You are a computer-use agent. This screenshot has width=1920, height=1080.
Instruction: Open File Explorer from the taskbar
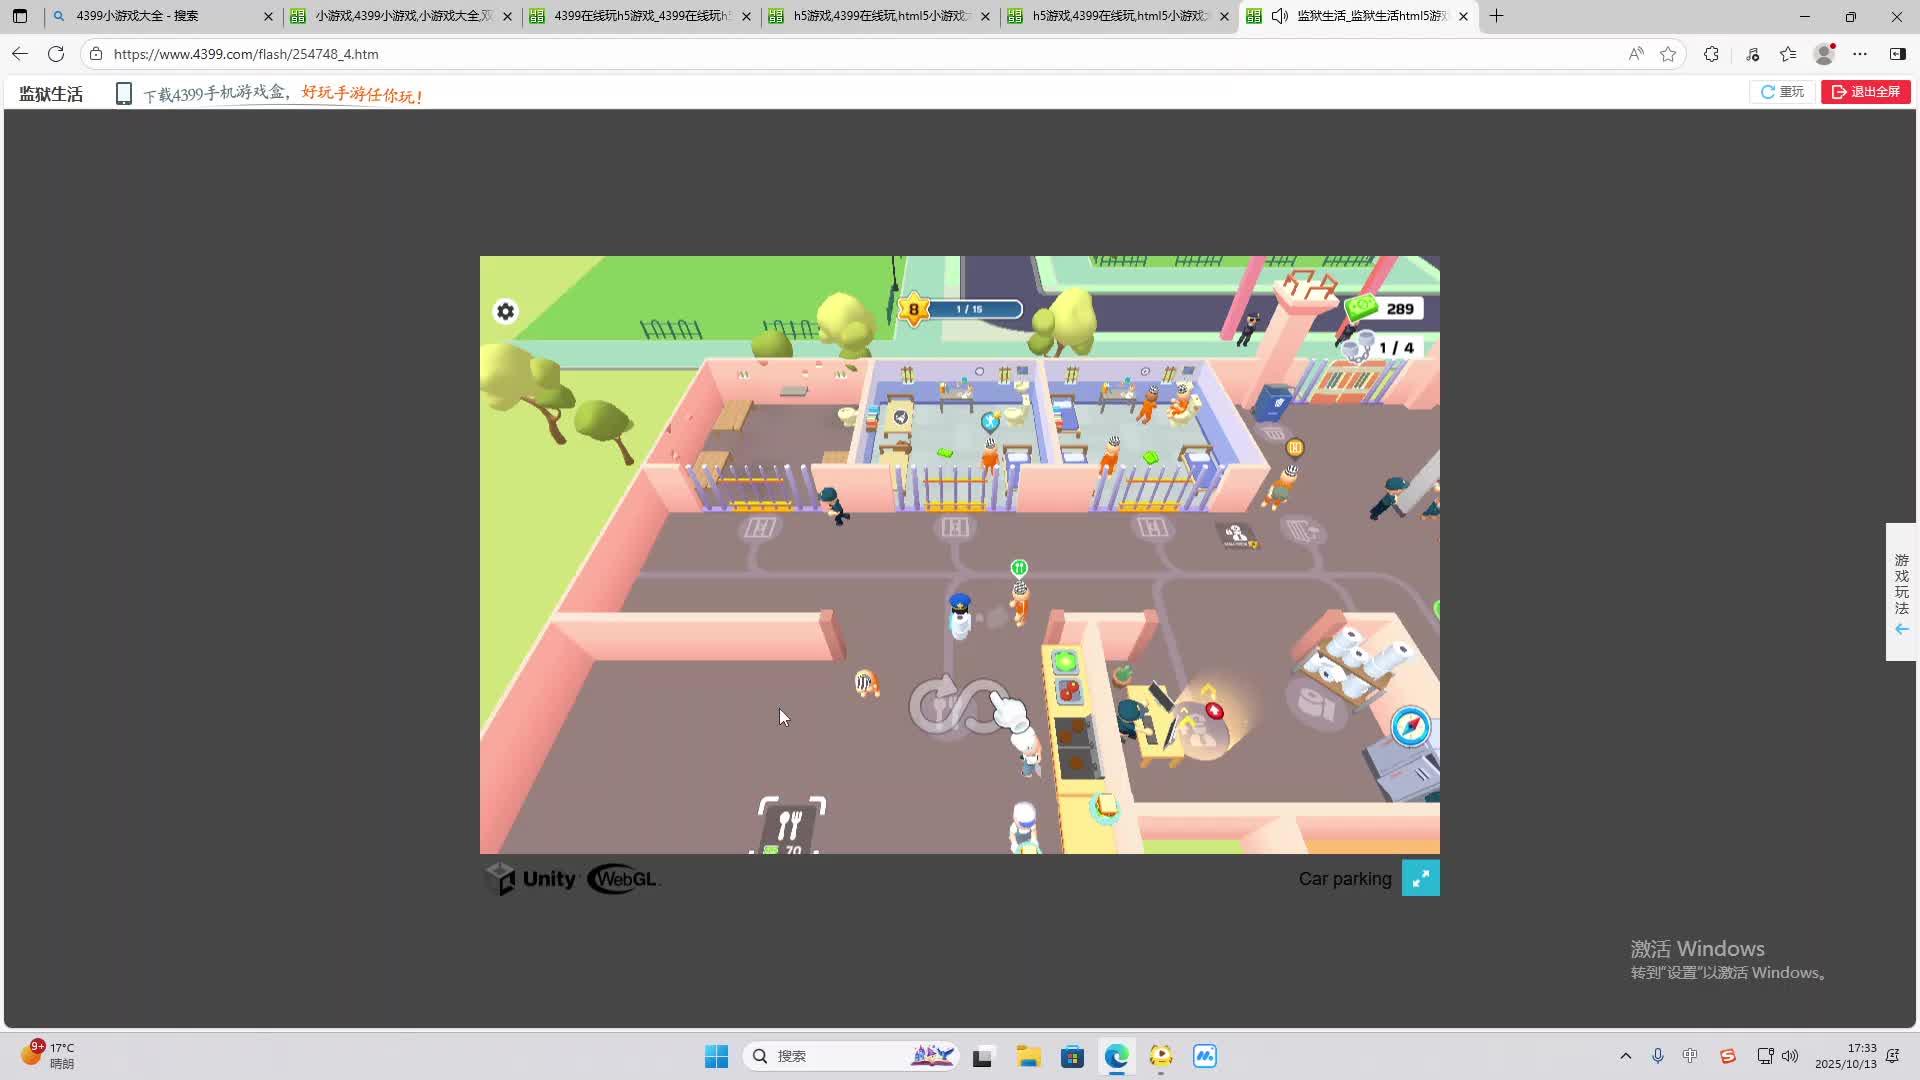click(1029, 1056)
